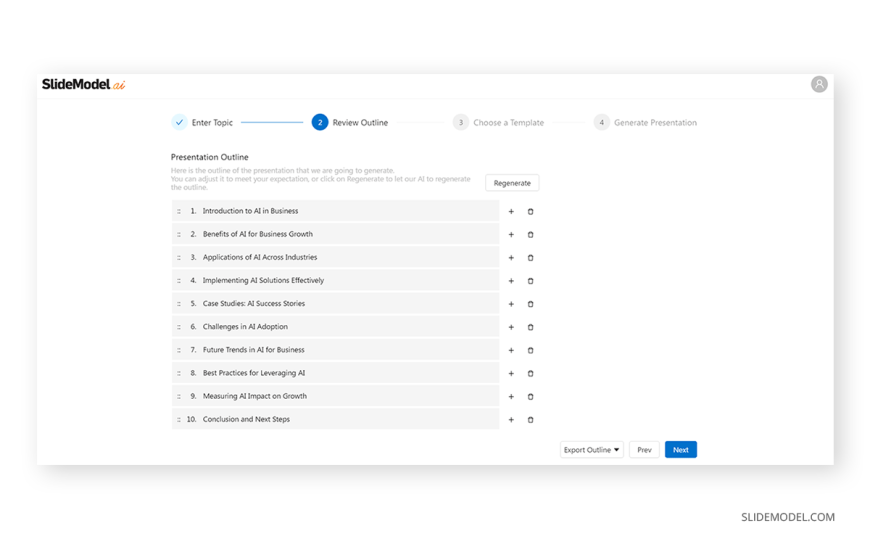Delete the Conclusion and Next Steps item
The height and width of the screenshot is (539, 870).
click(530, 420)
